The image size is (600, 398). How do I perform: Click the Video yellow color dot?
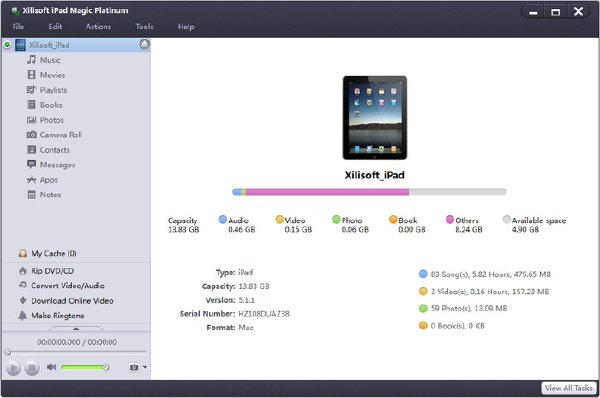coord(280,219)
